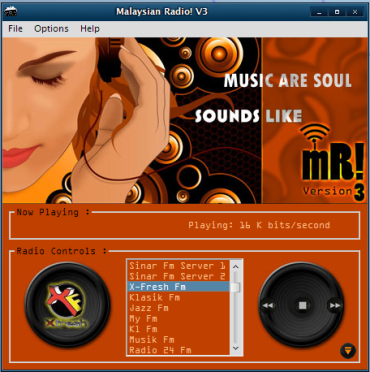This screenshot has height=372, width=370.
Task: Pick My Fm in the station list
Action: click(178, 319)
